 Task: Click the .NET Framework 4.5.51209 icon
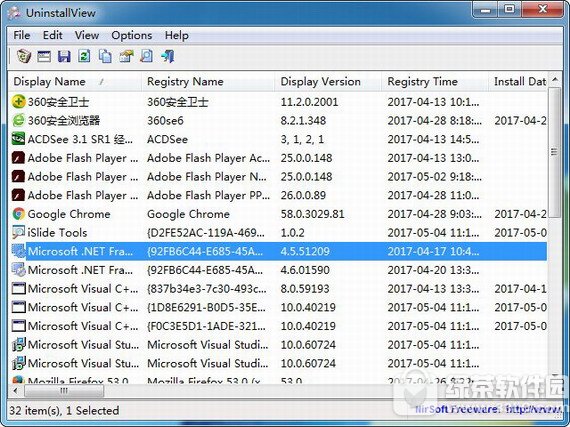(19, 251)
